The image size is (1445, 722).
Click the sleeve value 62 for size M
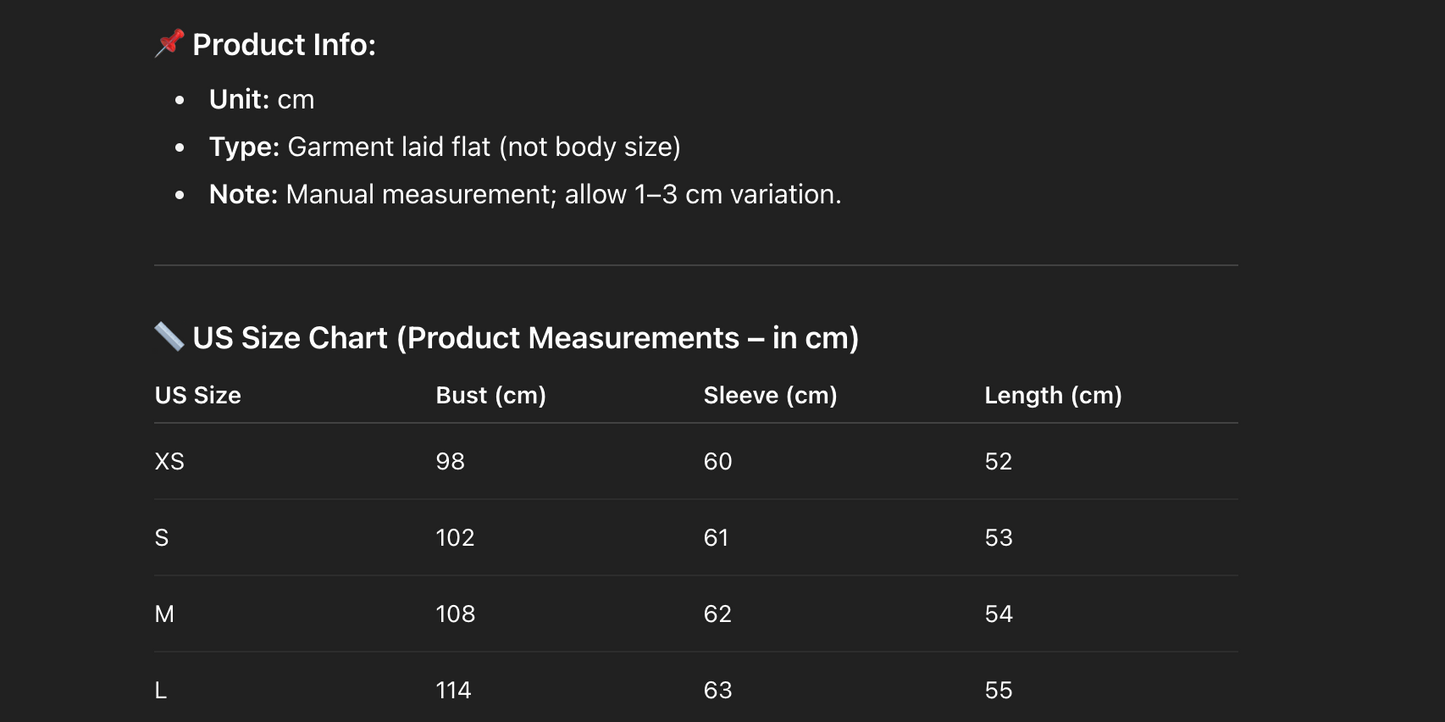click(x=718, y=614)
